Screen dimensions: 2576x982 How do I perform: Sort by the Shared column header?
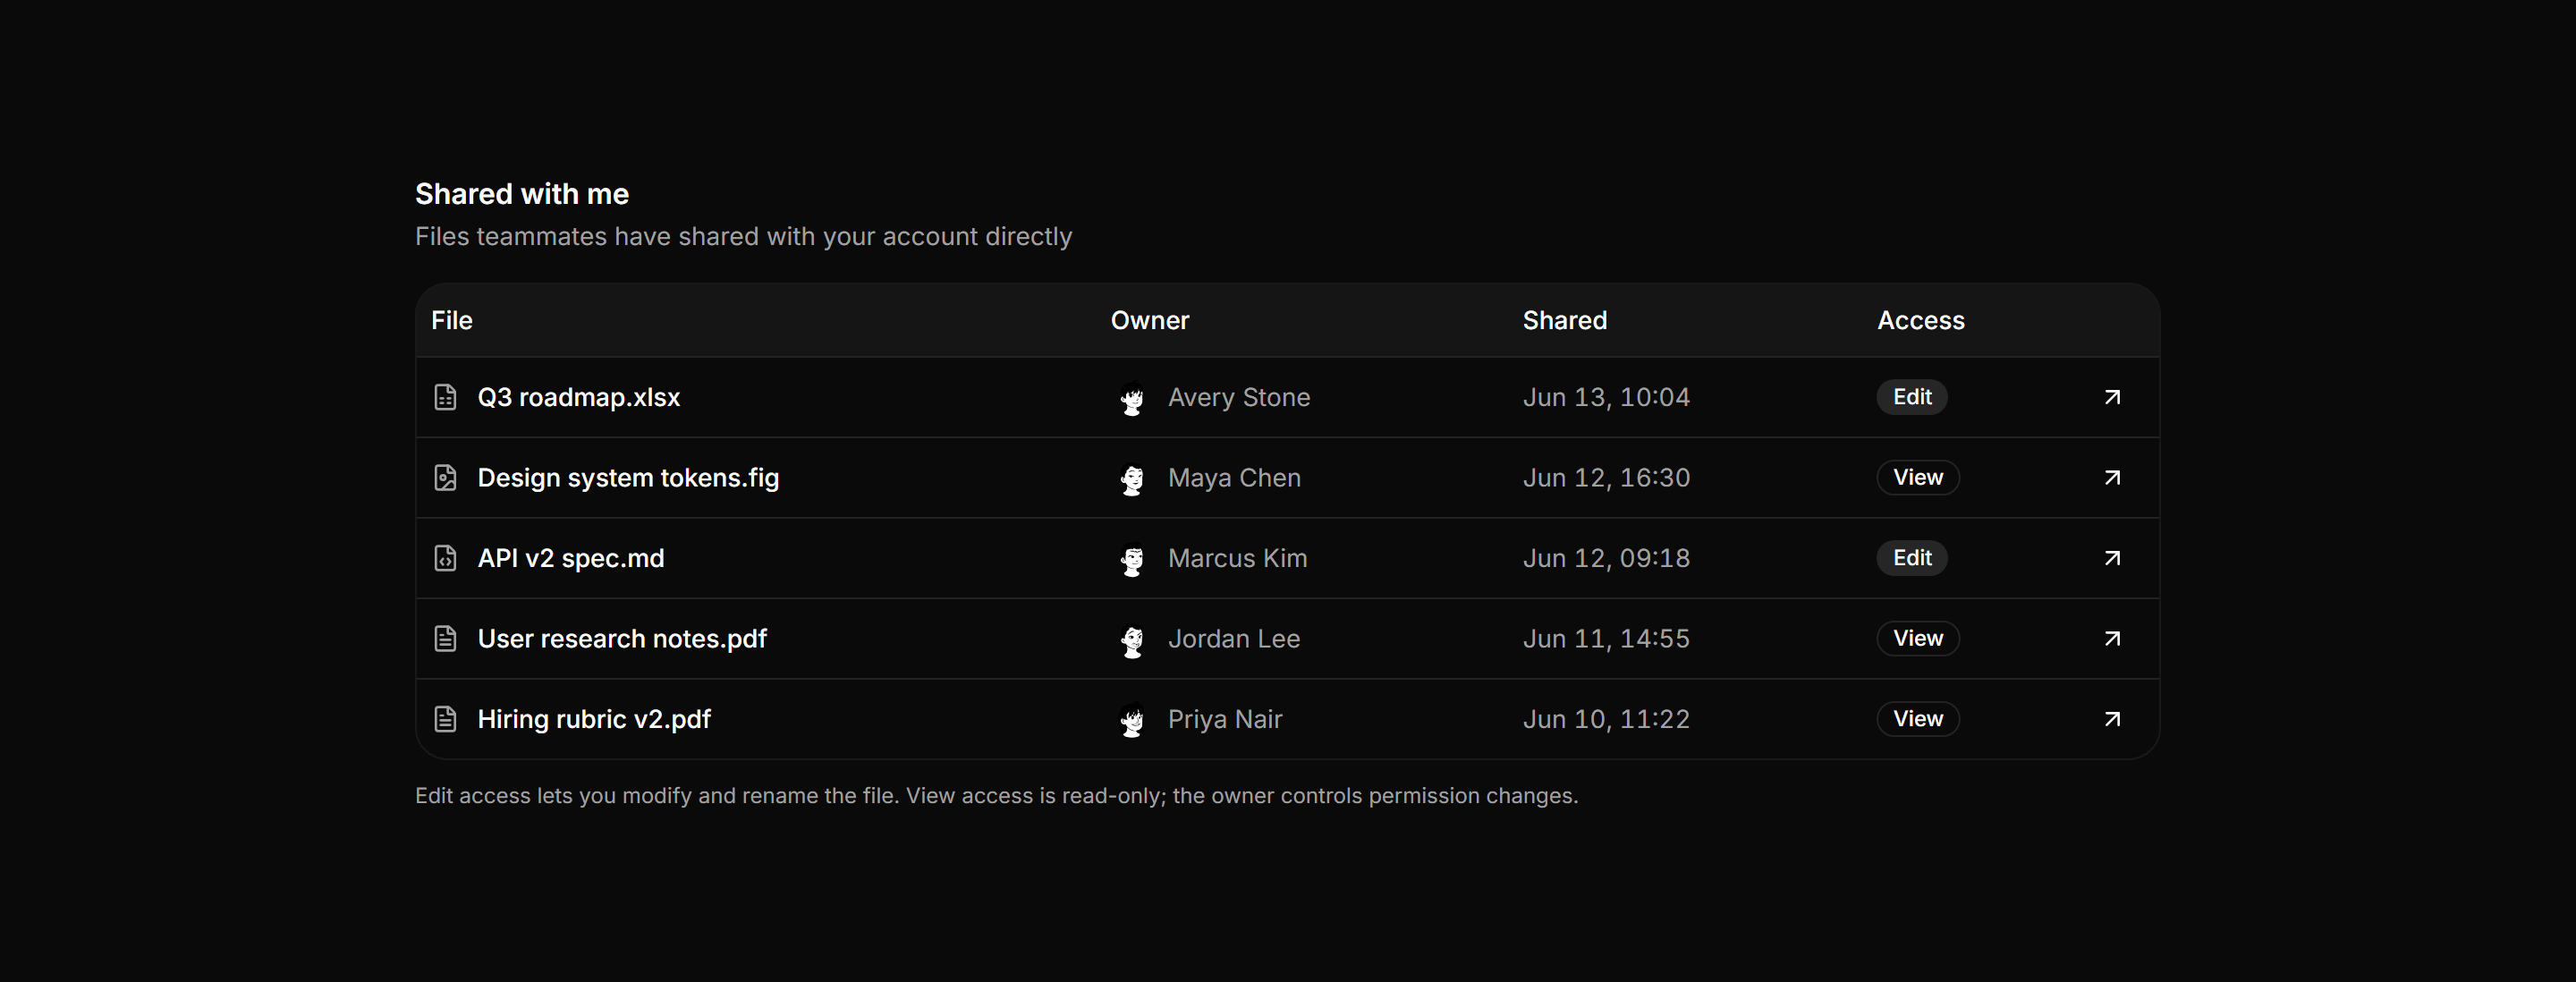coord(1564,321)
